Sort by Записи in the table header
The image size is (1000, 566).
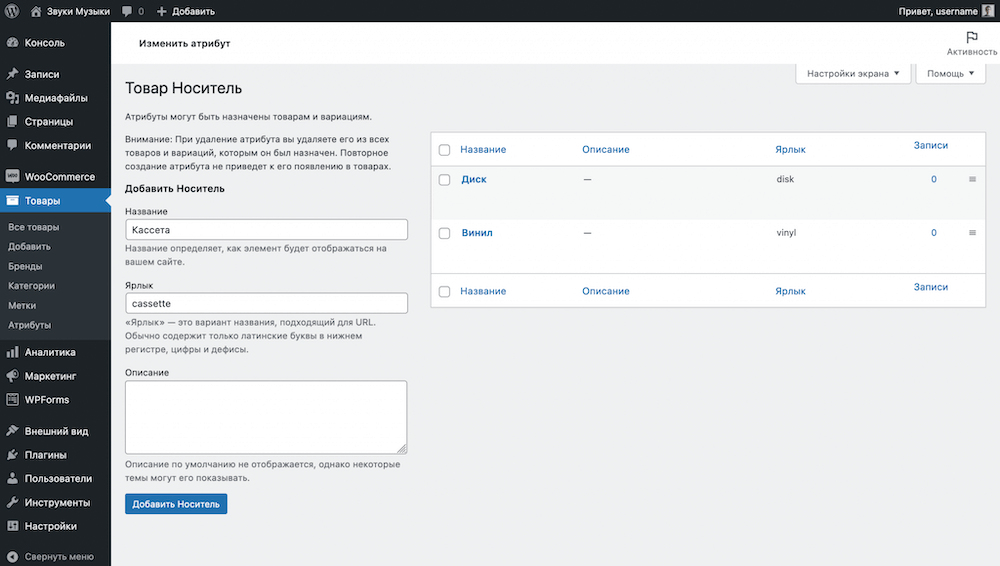click(x=930, y=145)
